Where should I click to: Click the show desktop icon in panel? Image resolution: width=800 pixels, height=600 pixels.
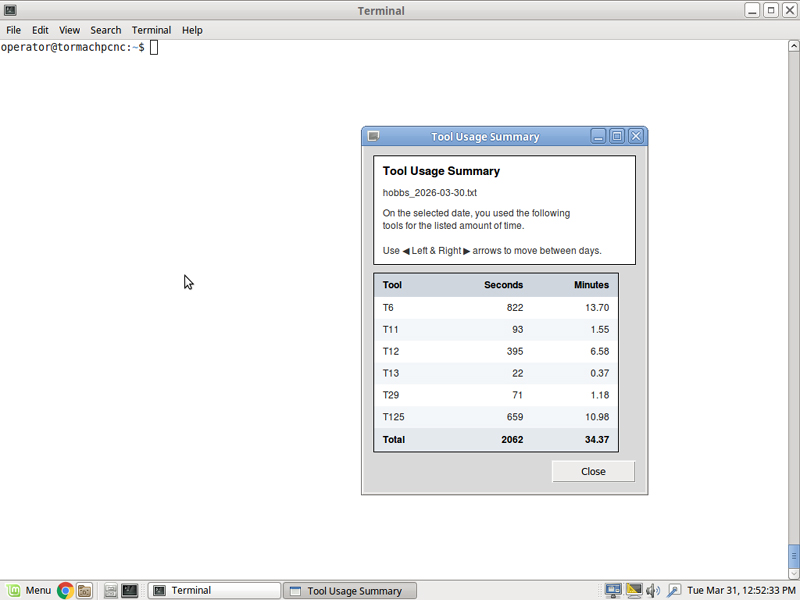(x=111, y=590)
